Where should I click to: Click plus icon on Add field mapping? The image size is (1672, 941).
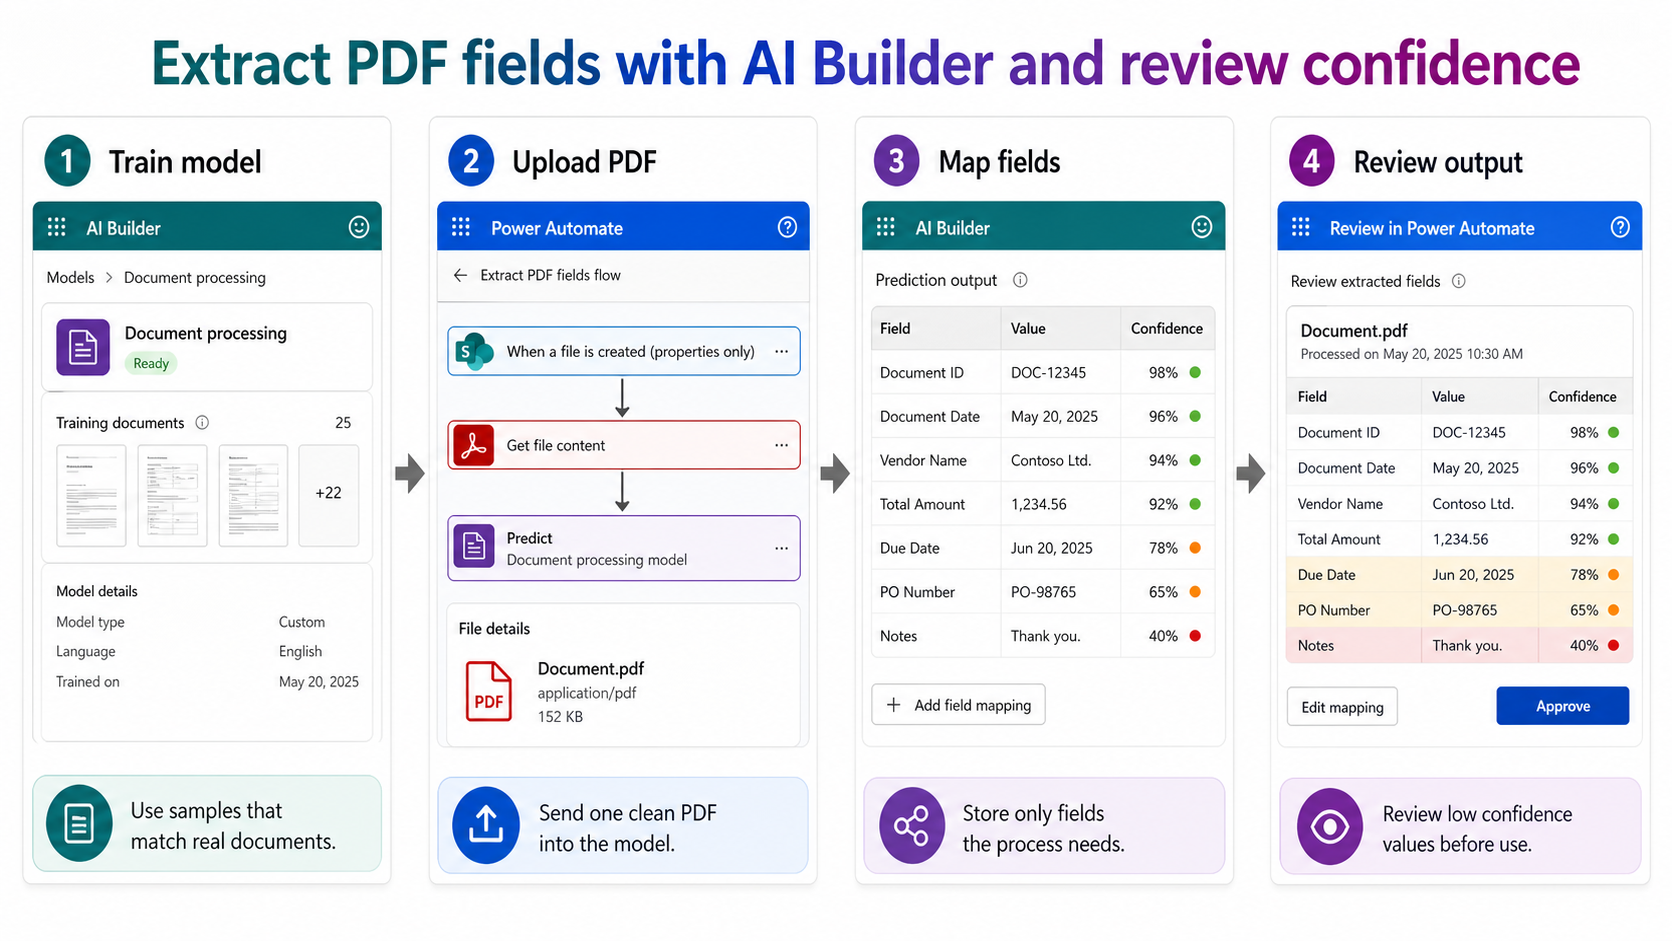[894, 705]
